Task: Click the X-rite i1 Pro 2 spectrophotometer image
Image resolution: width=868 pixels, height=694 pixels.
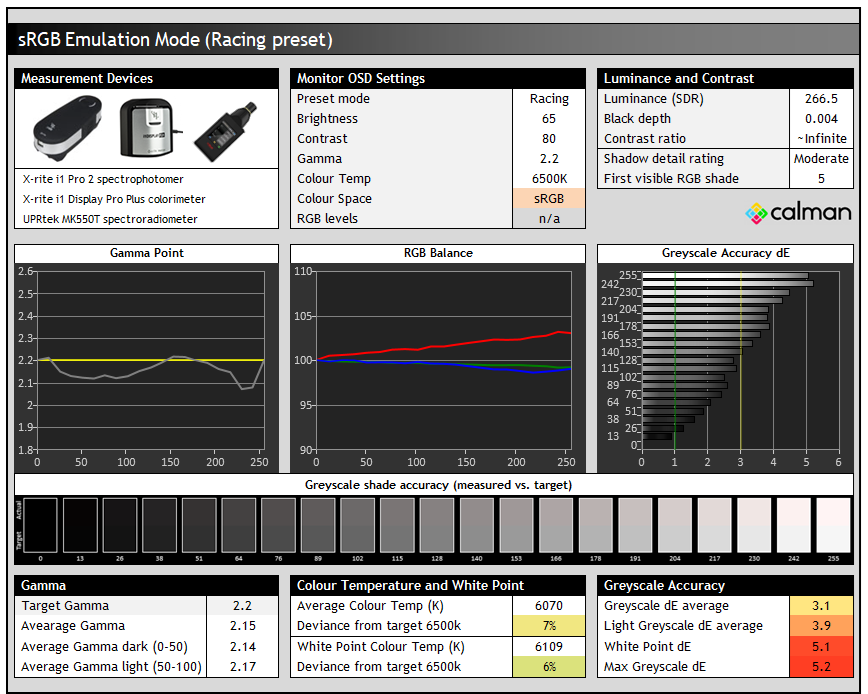Action: [x=67, y=128]
